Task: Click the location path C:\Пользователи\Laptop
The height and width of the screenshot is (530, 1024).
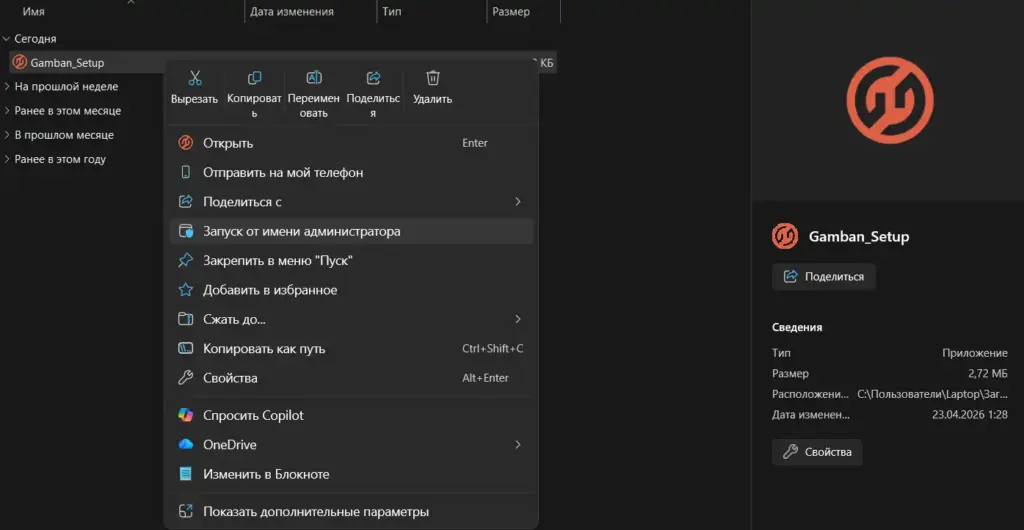Action: [933, 394]
